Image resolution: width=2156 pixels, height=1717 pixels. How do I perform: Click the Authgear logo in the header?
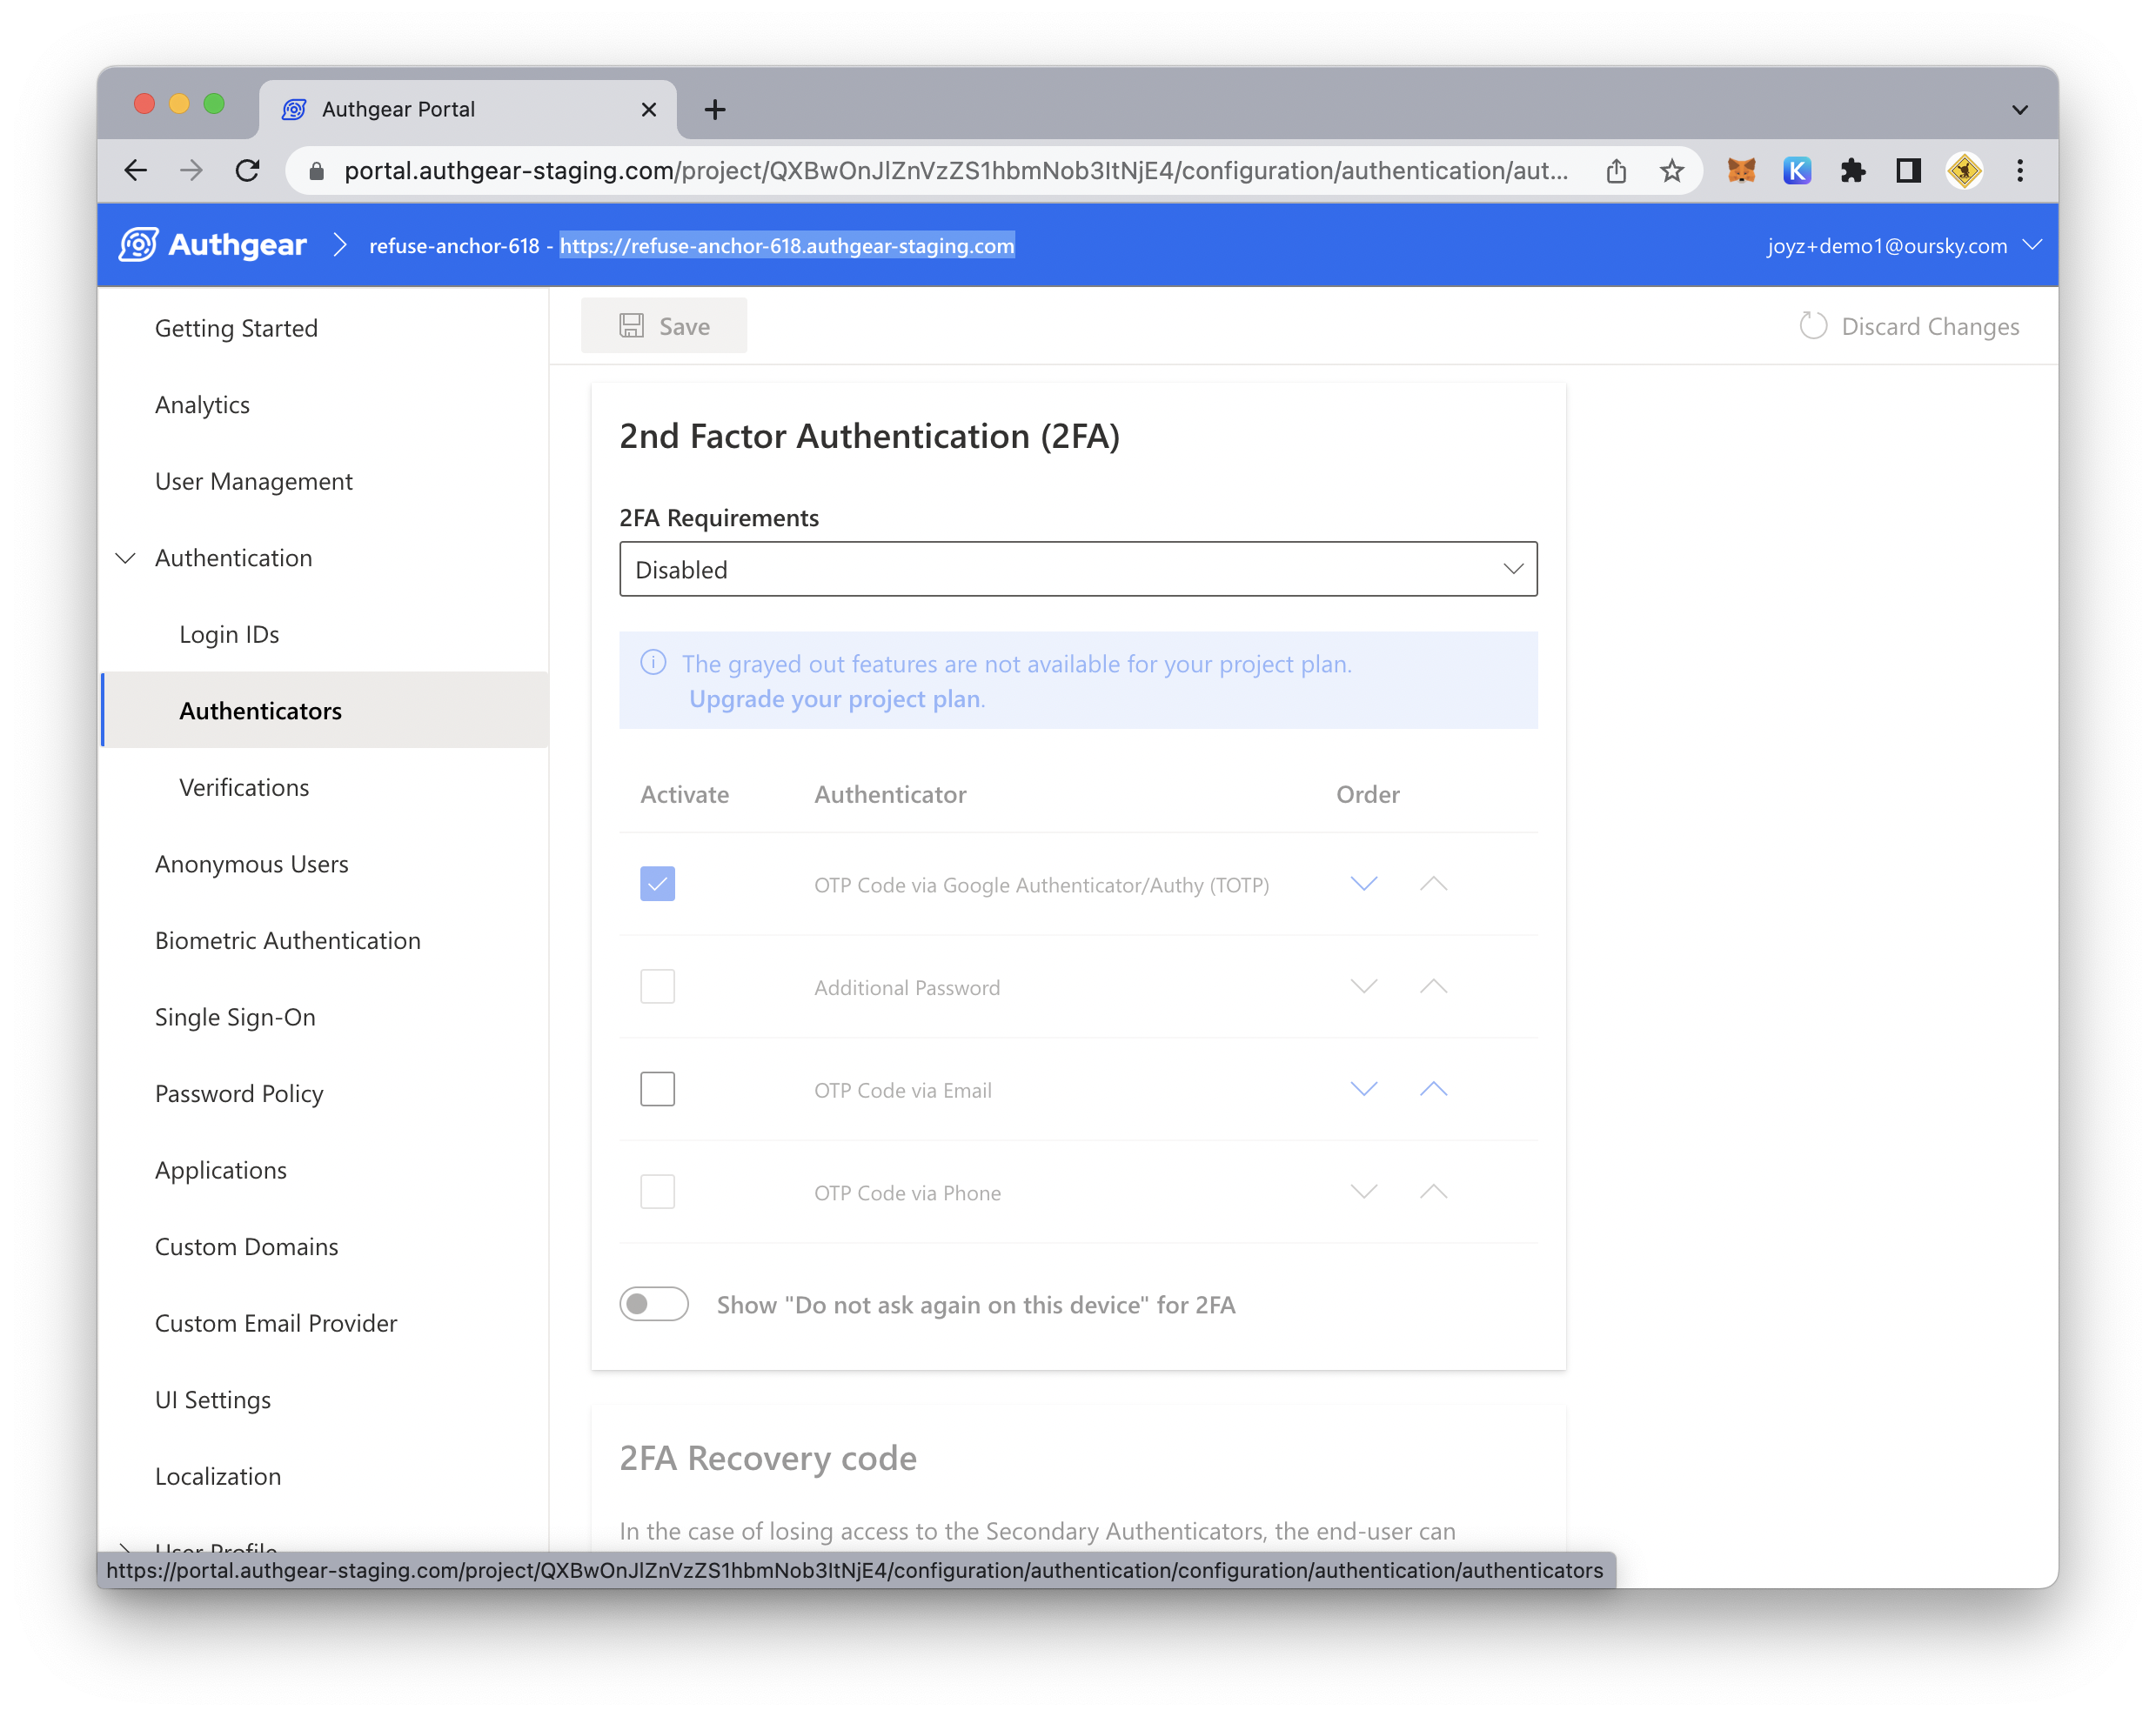click(x=213, y=245)
